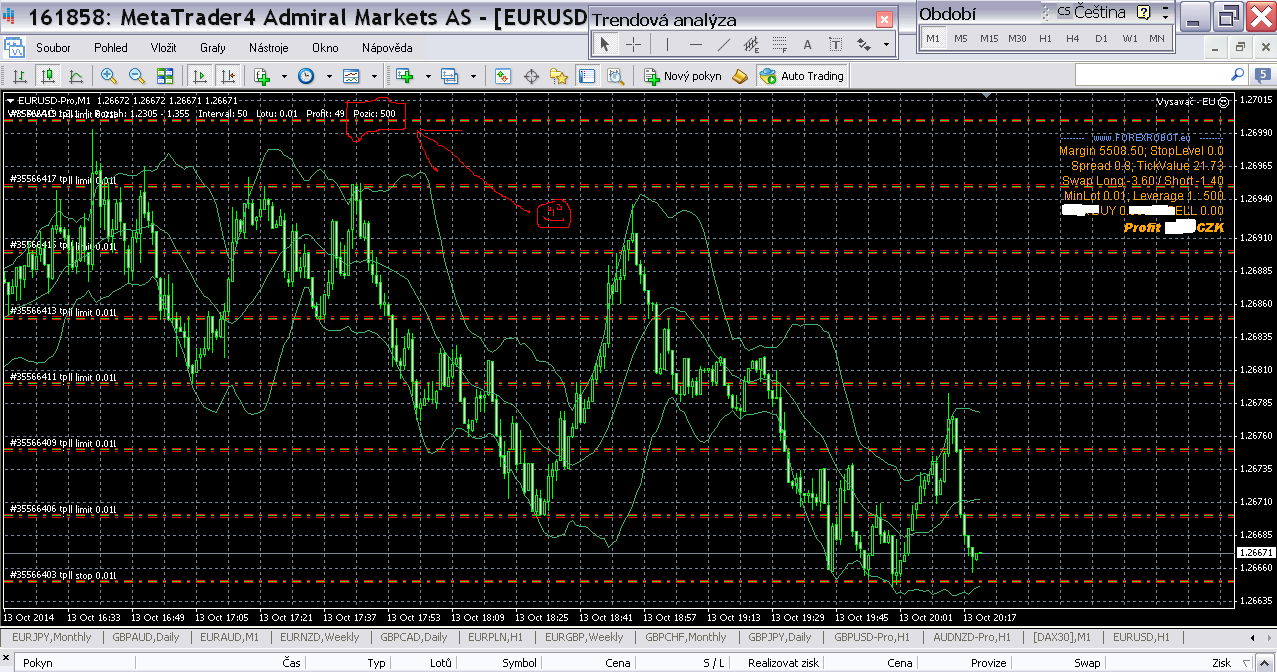Click search magnifier icon
Viewport: 1277px width, 672px height.
click(x=1237, y=75)
